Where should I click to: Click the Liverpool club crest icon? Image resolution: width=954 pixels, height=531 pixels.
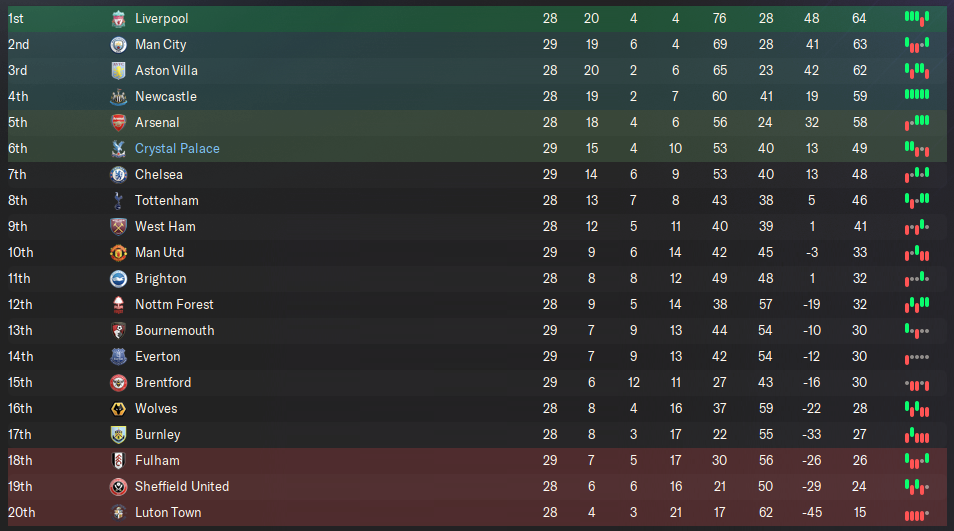118,19
